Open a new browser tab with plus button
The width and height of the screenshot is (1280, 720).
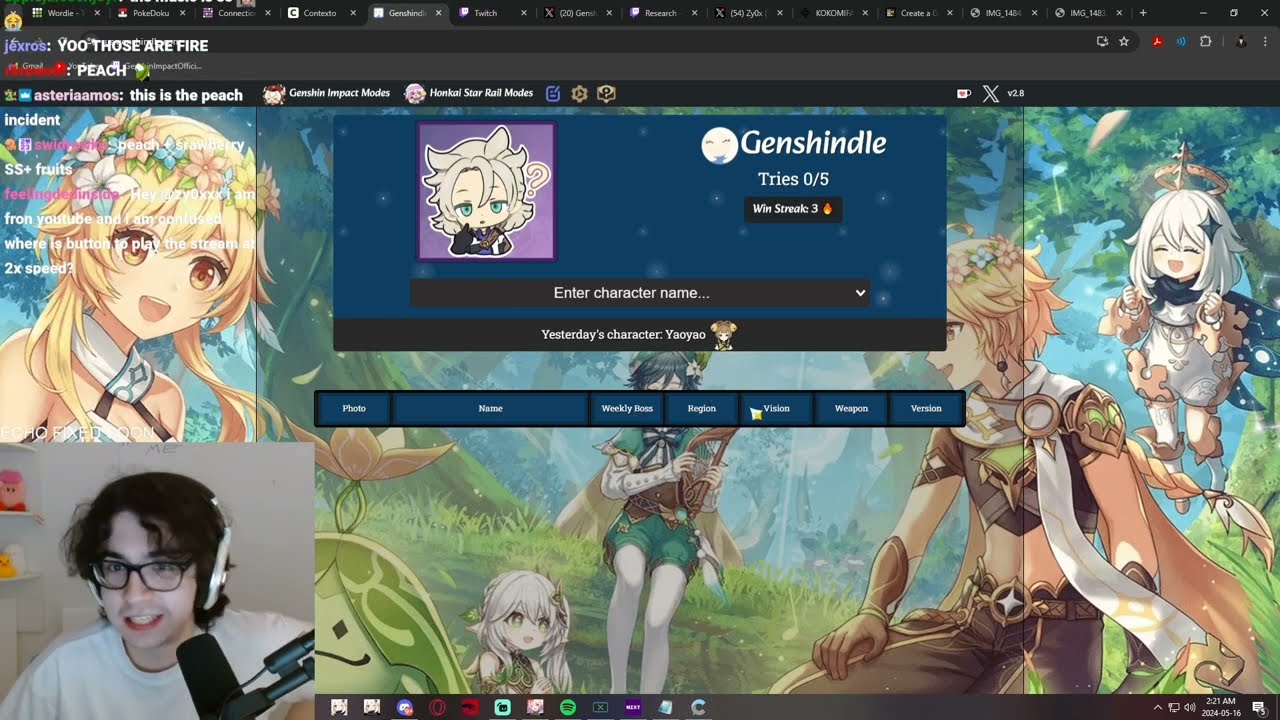point(1143,13)
